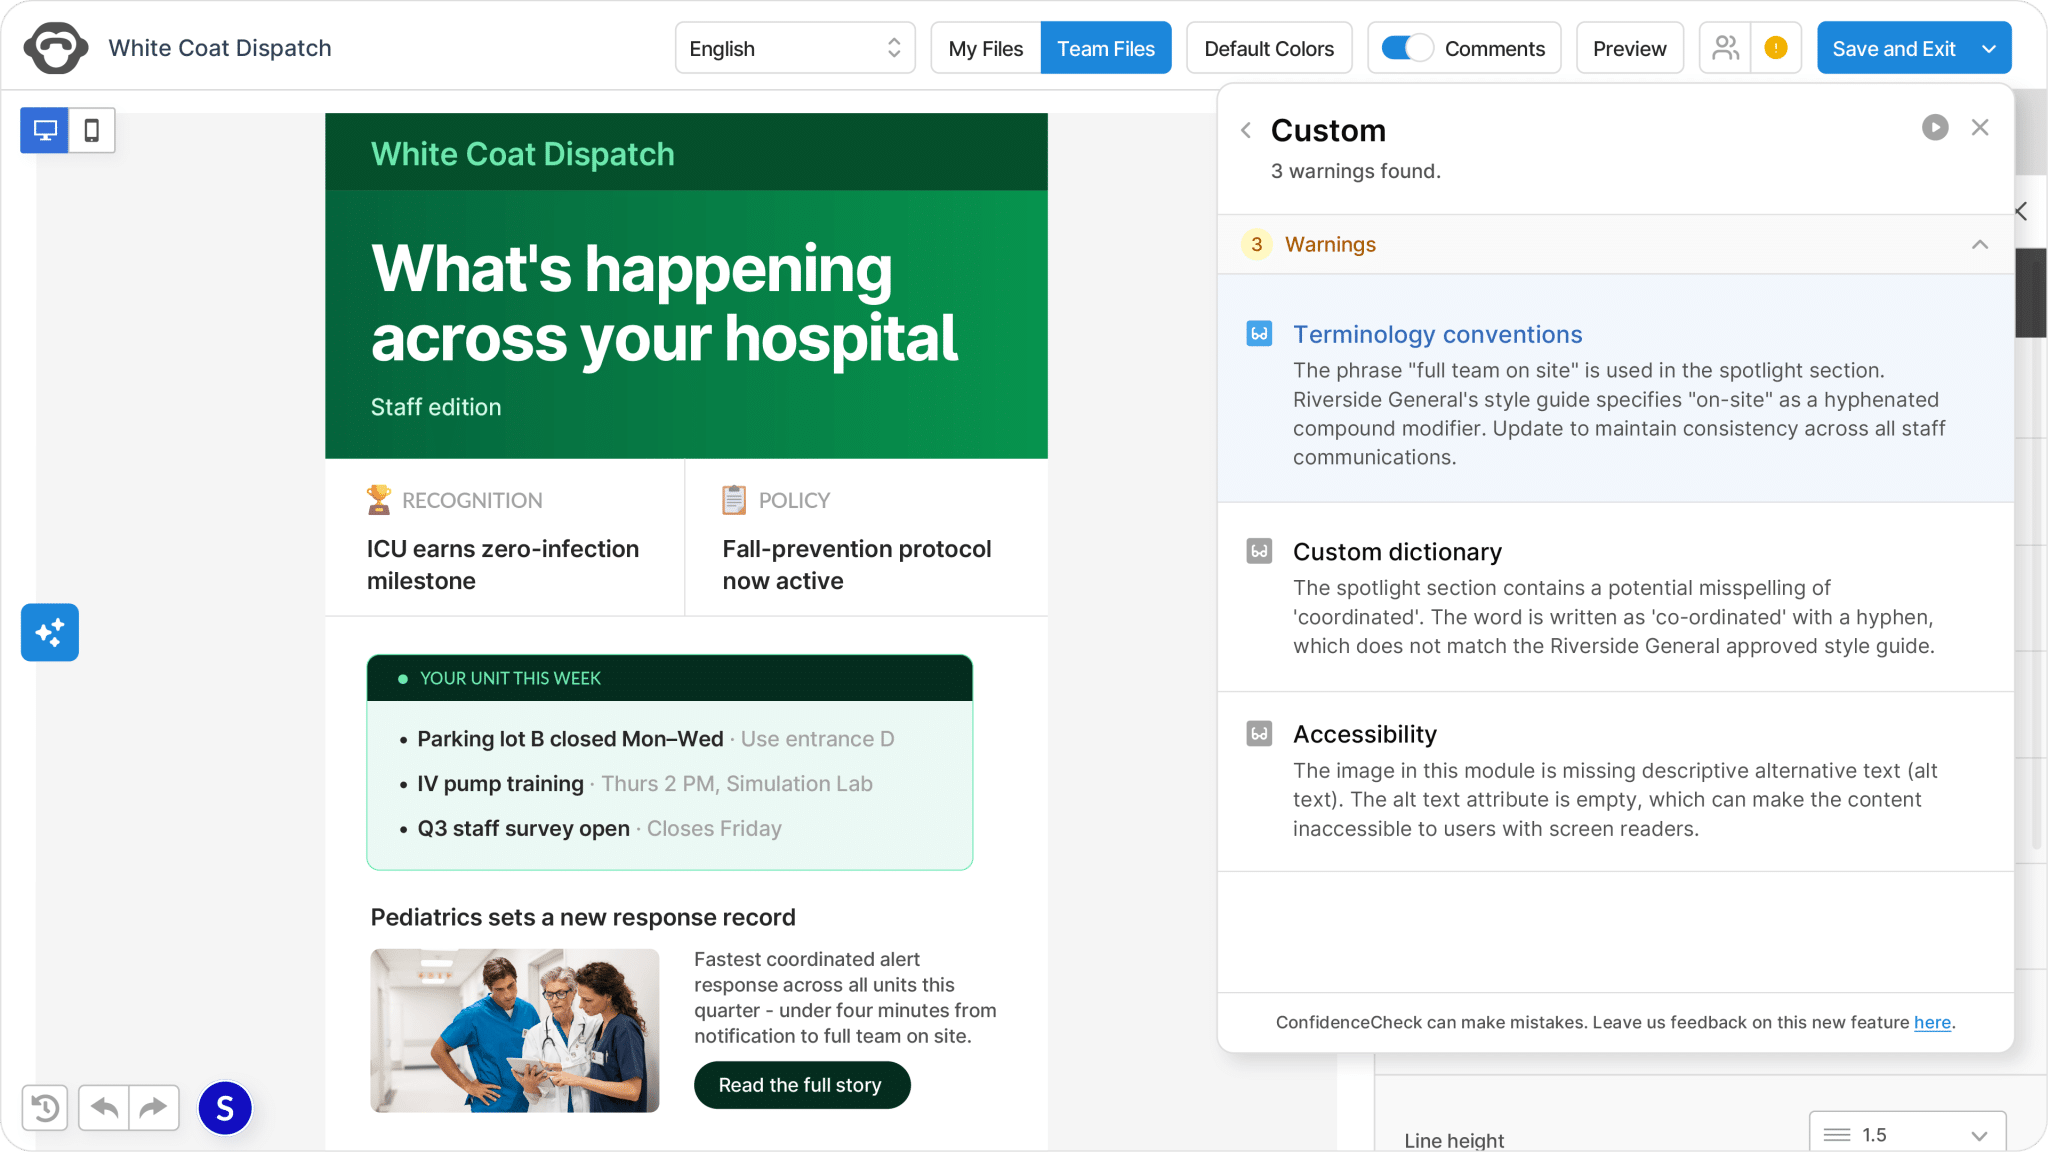Re-run the Custom check play button
The height and width of the screenshot is (1152, 2048).
(x=1935, y=128)
